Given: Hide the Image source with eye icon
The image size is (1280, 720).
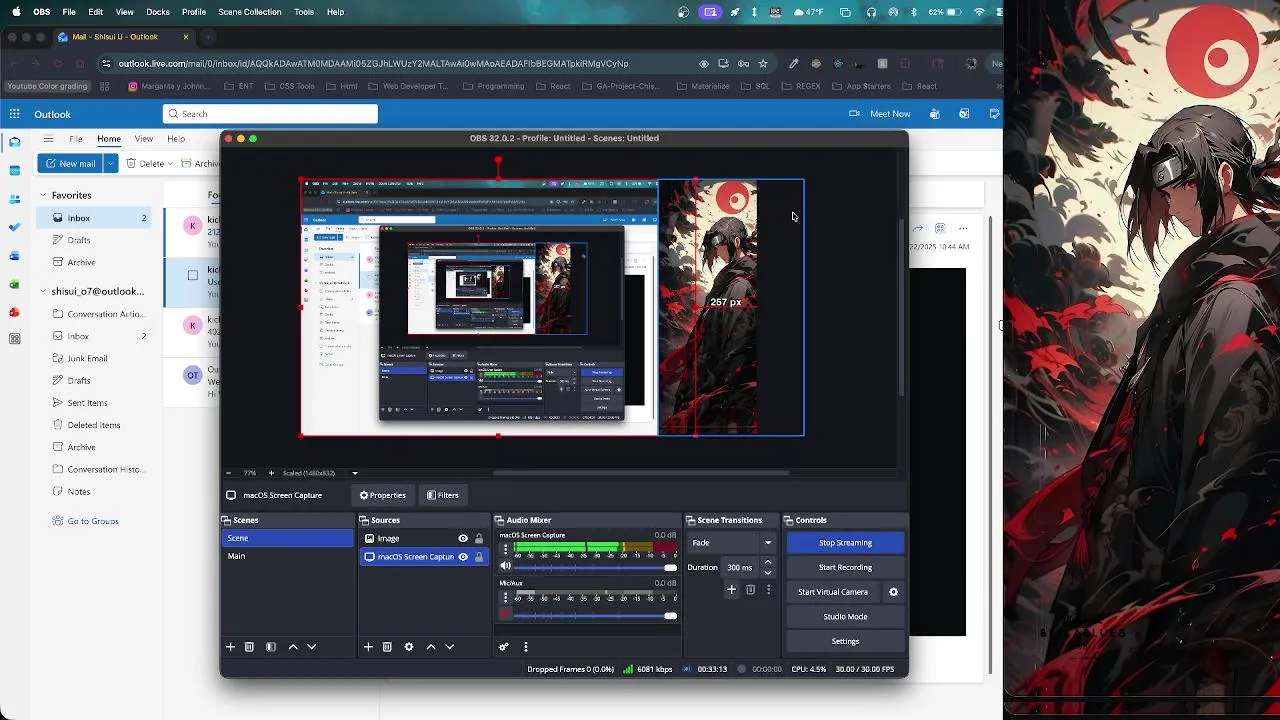Looking at the screenshot, I should click(x=463, y=538).
